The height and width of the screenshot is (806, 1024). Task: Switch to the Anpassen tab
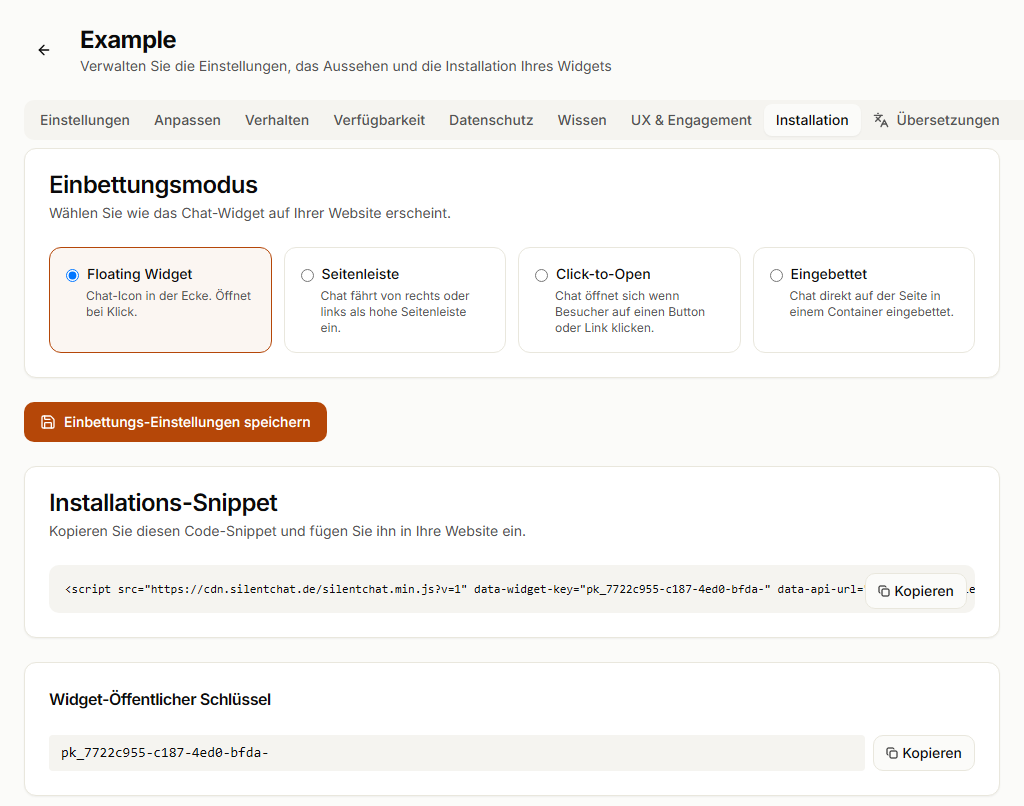187,120
